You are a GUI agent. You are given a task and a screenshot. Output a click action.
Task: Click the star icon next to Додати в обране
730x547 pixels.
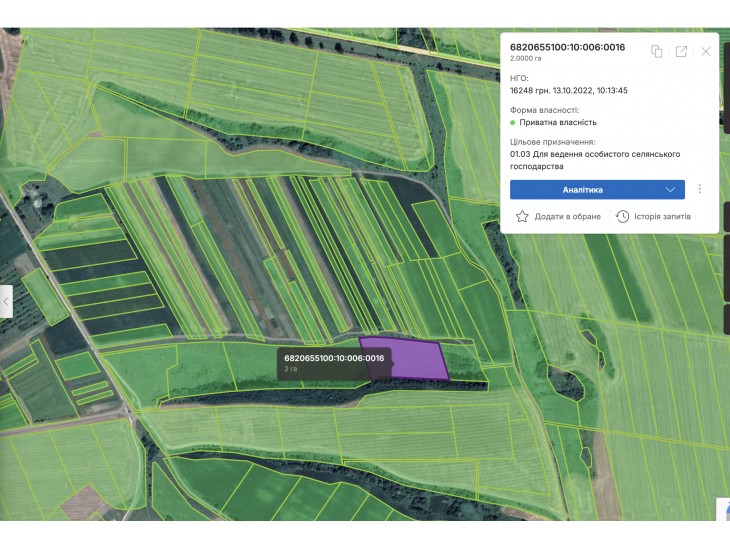click(522, 216)
